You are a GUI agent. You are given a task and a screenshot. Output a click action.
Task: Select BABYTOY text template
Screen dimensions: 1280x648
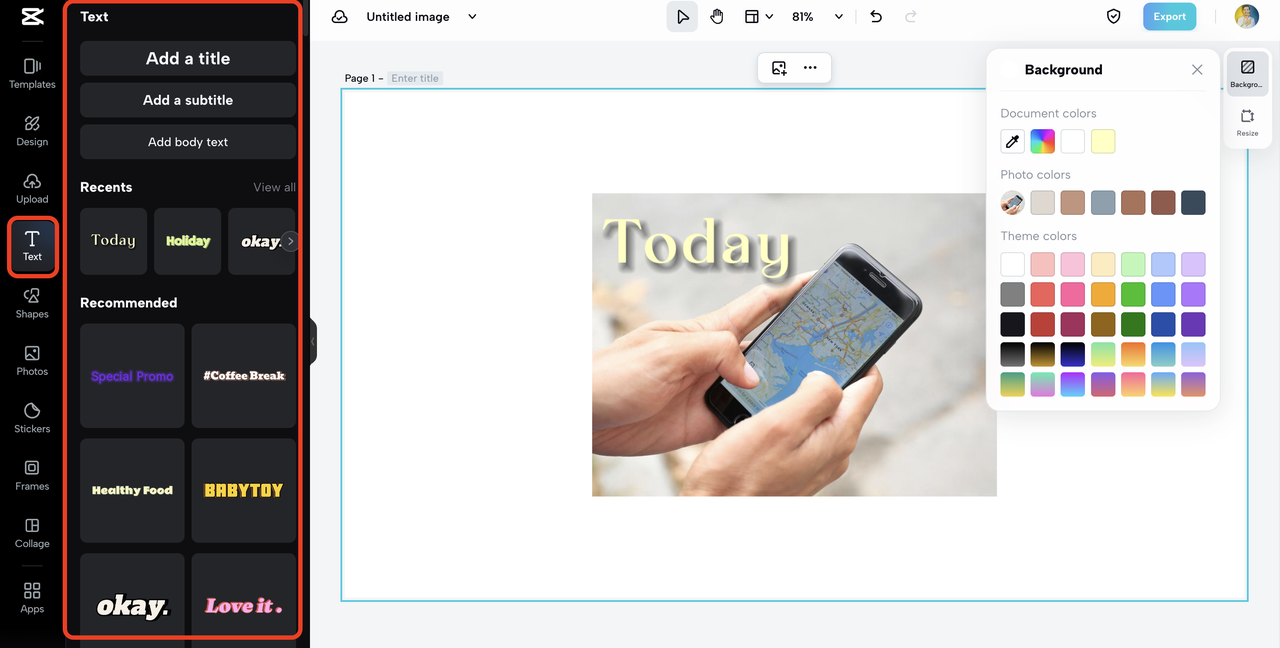coord(244,491)
